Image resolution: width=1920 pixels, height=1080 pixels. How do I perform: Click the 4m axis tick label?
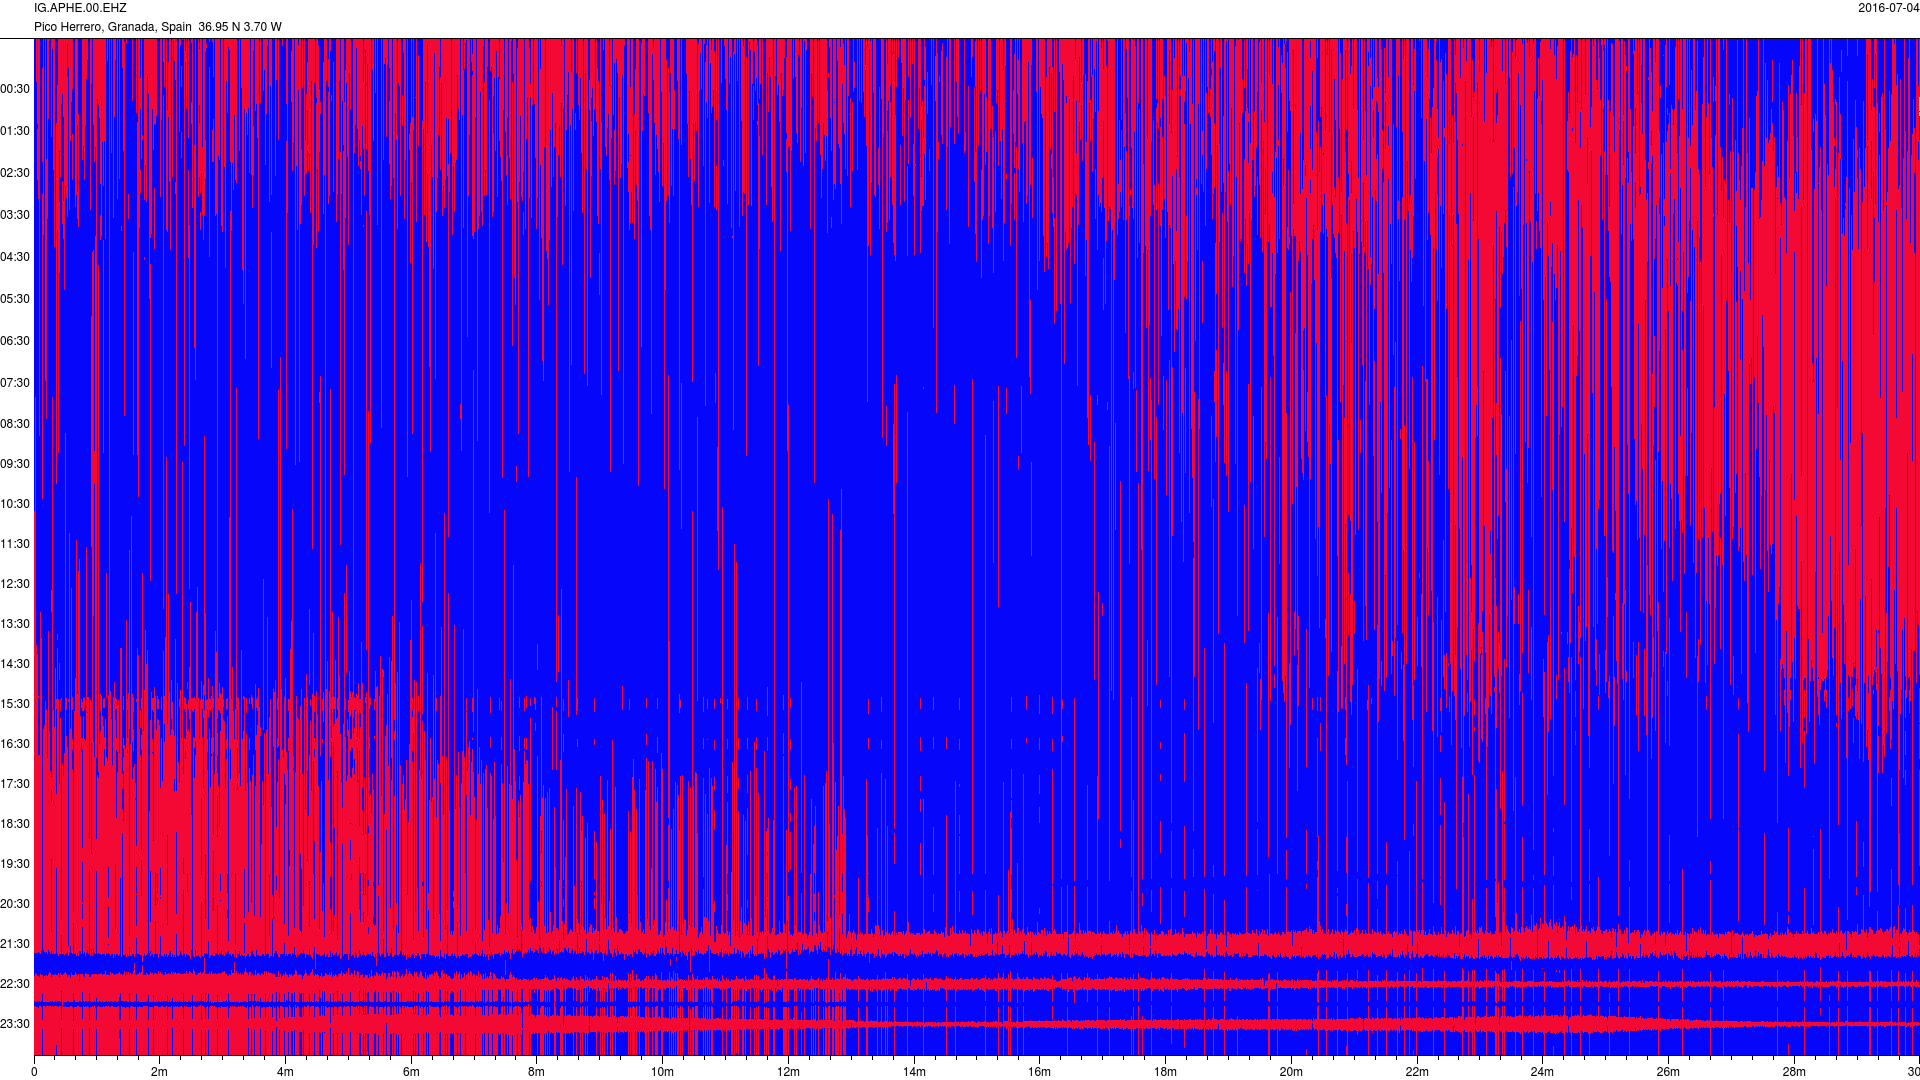point(285,1072)
